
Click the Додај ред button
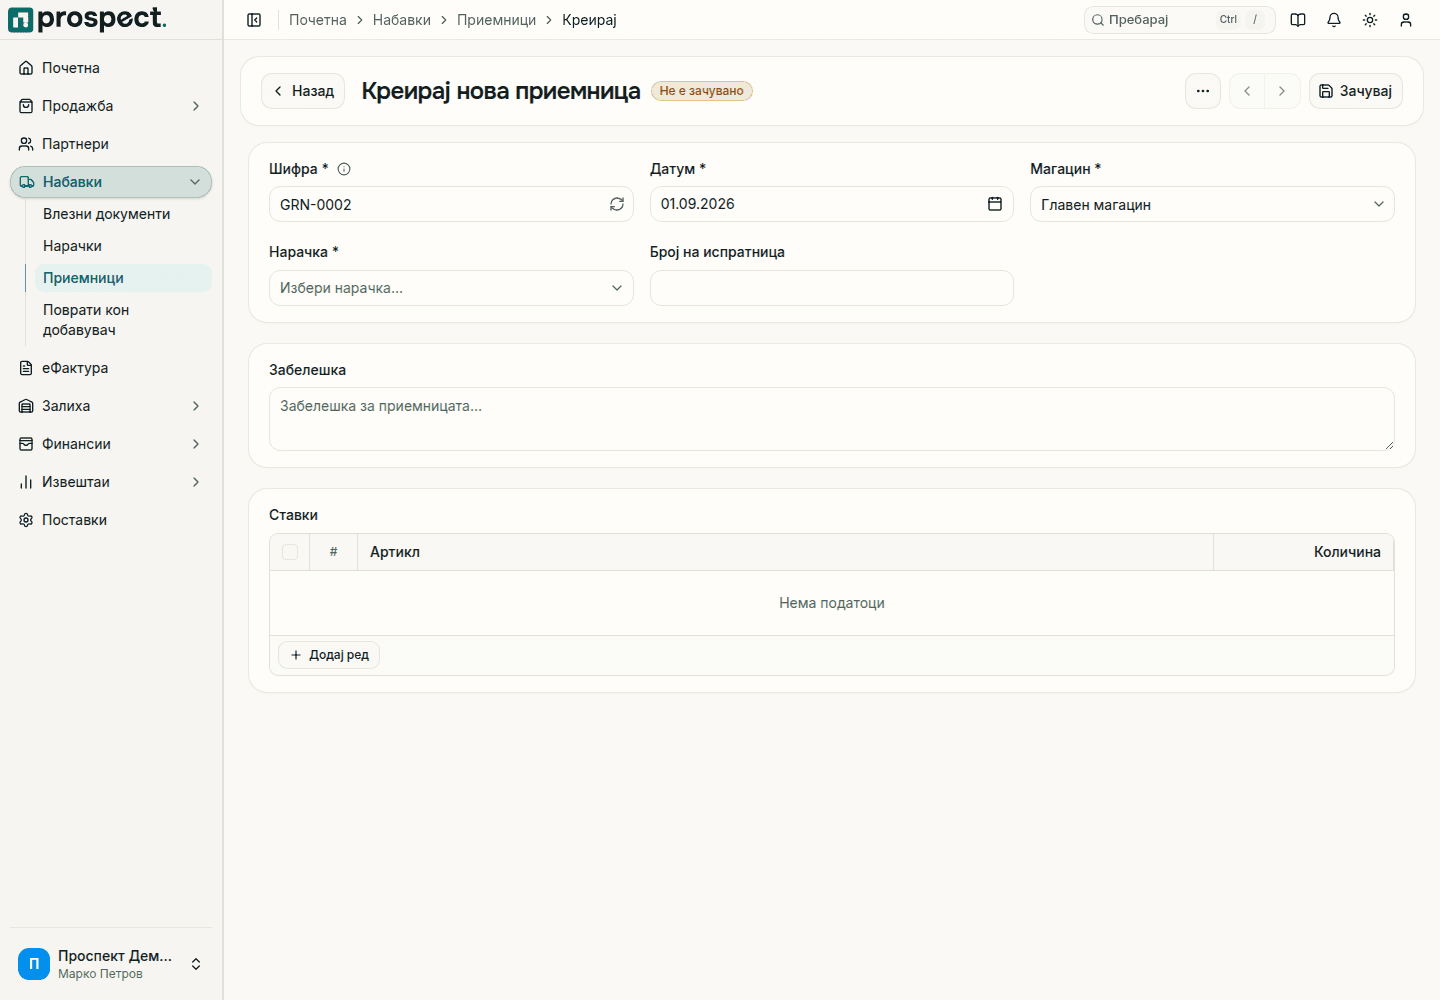[329, 655]
